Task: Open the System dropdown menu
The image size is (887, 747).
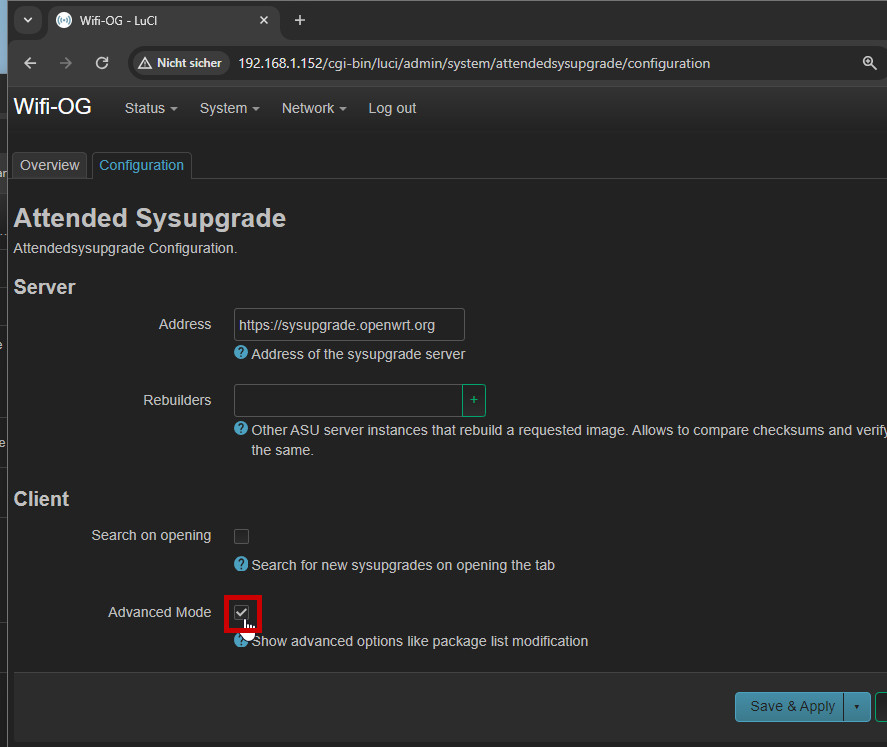Action: coord(229,108)
